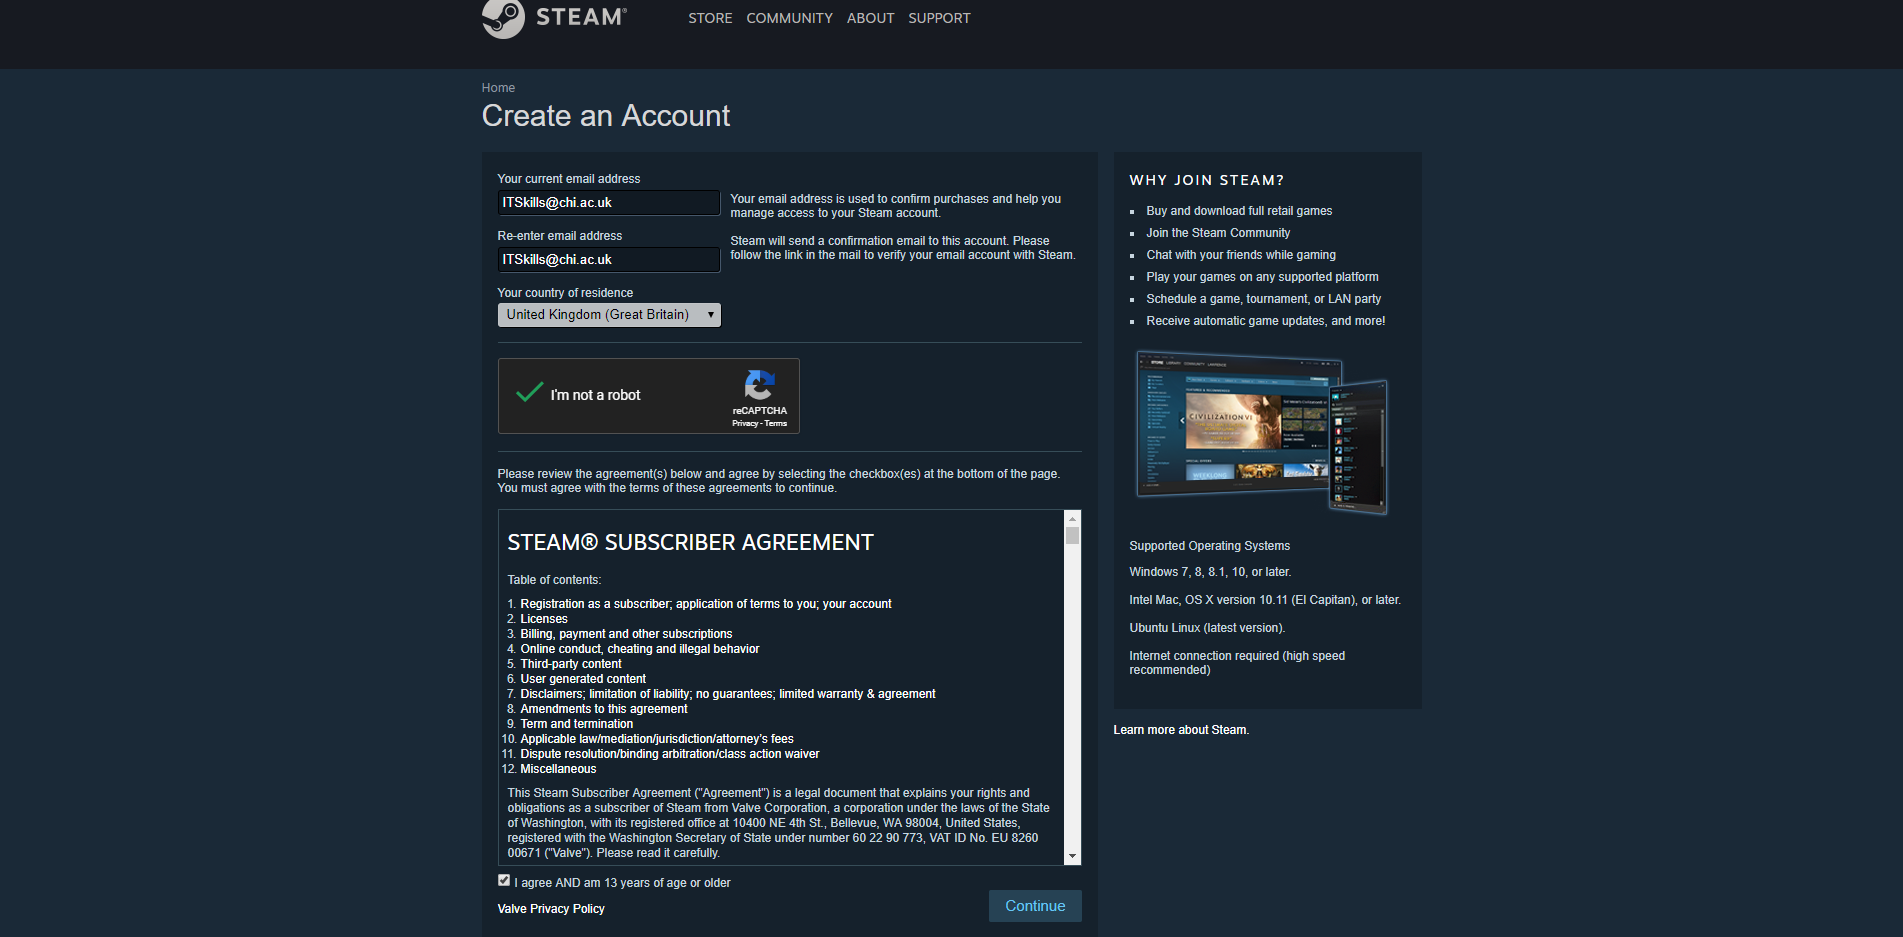Open the SUPPORT page
The image size is (1903, 937).
click(939, 18)
